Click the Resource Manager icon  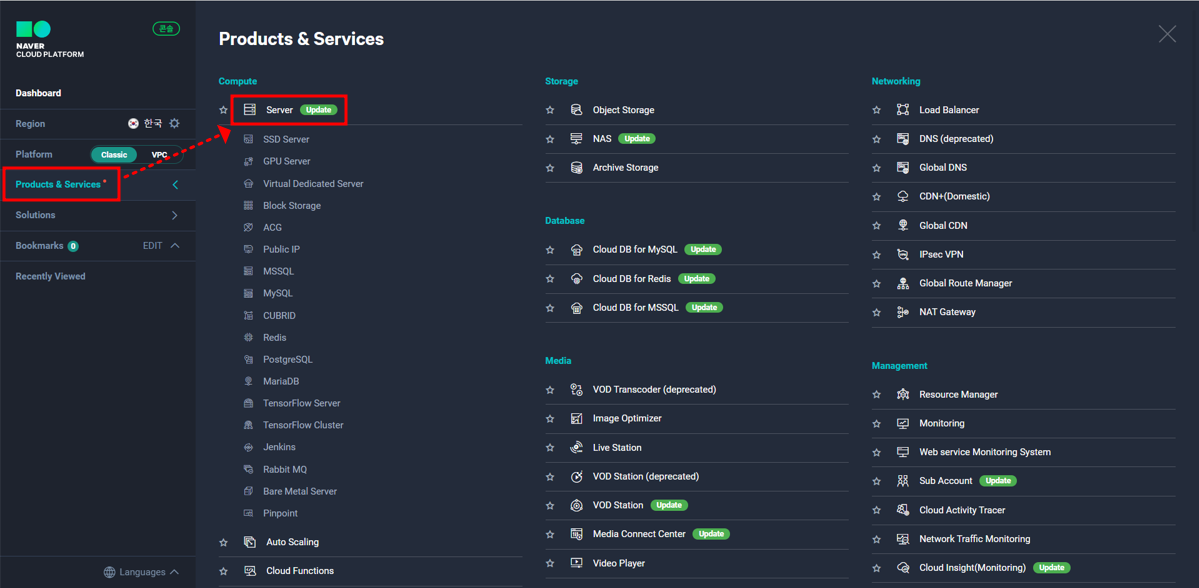tap(903, 395)
